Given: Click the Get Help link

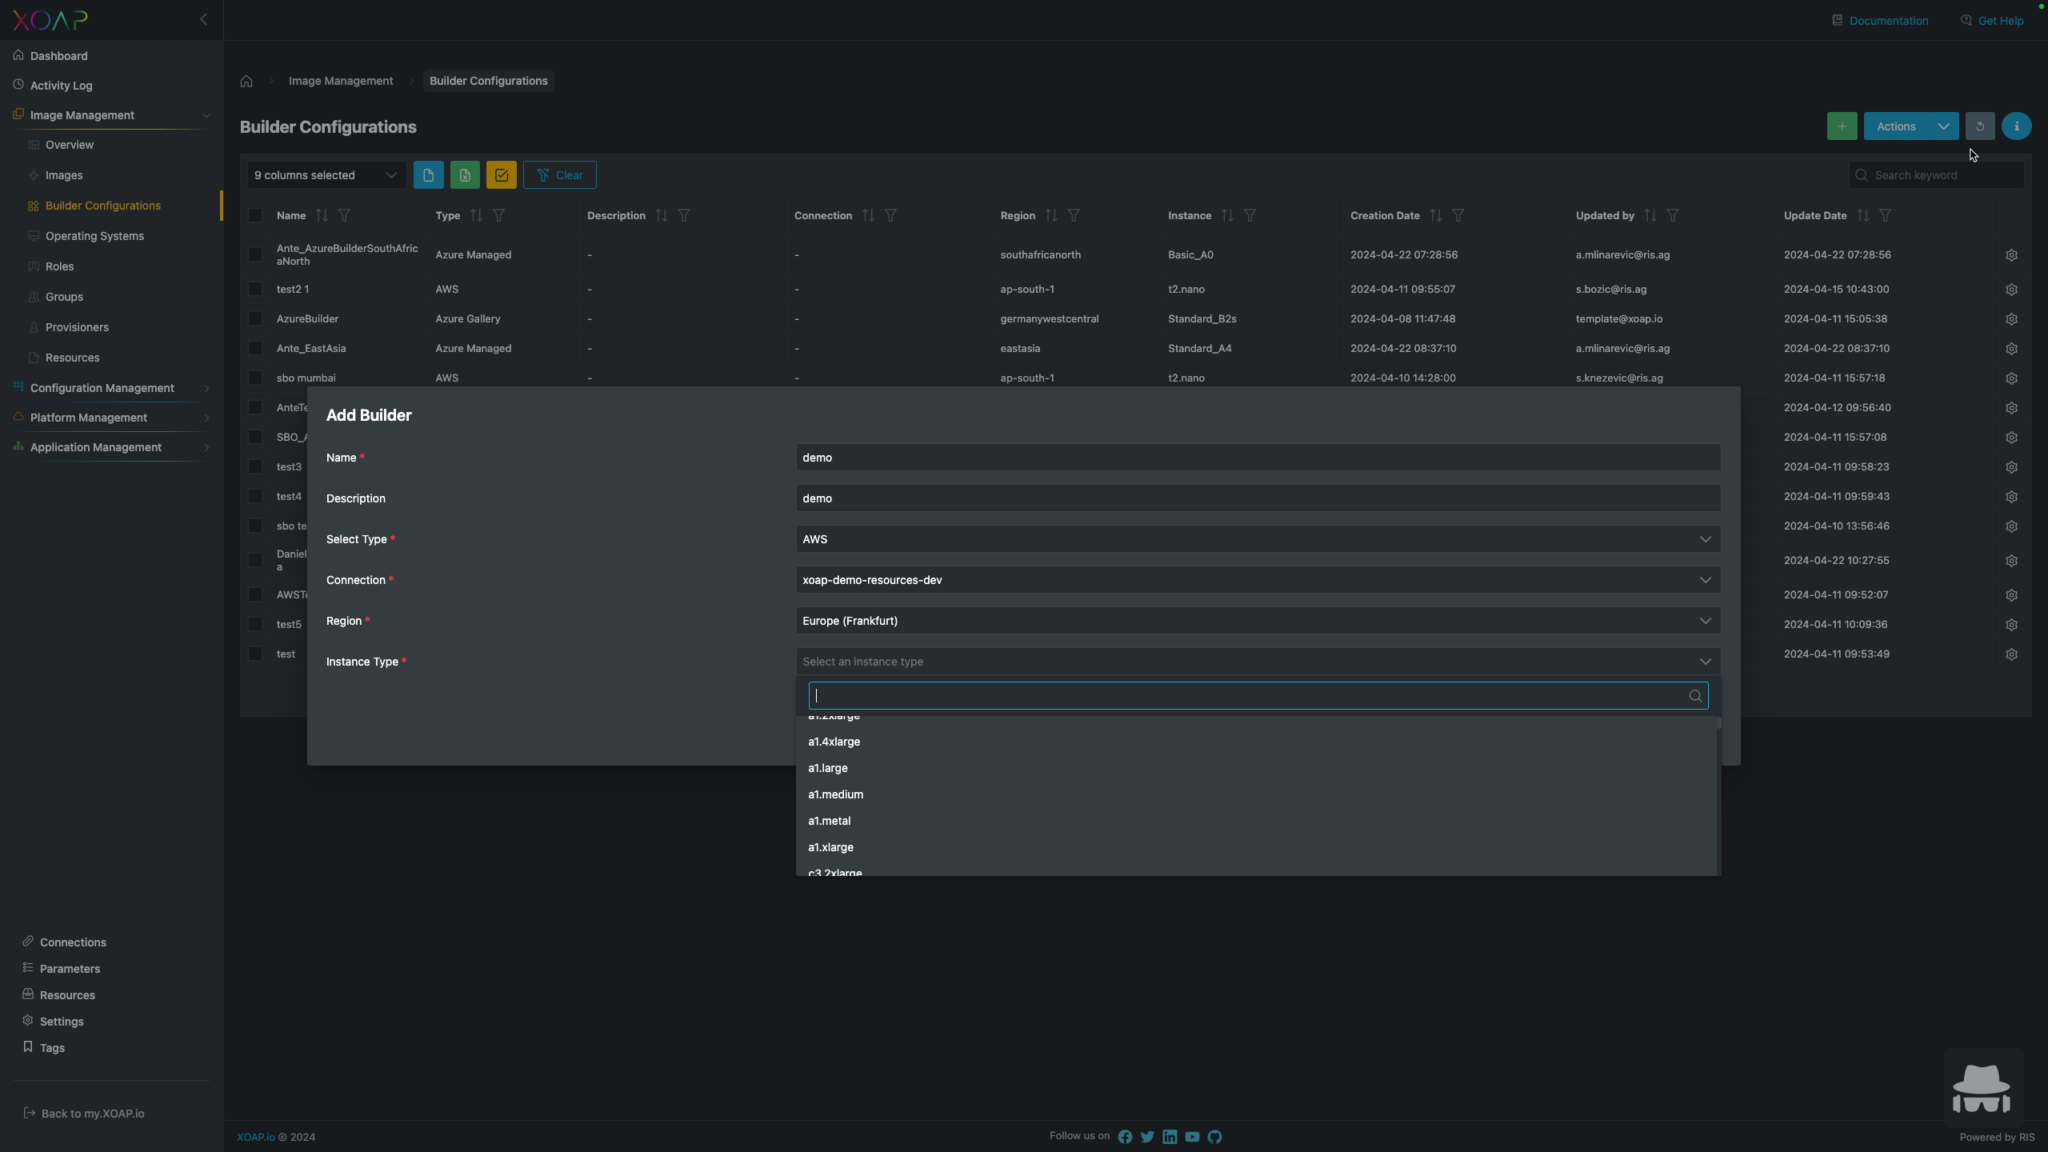Looking at the screenshot, I should coord(1992,20).
